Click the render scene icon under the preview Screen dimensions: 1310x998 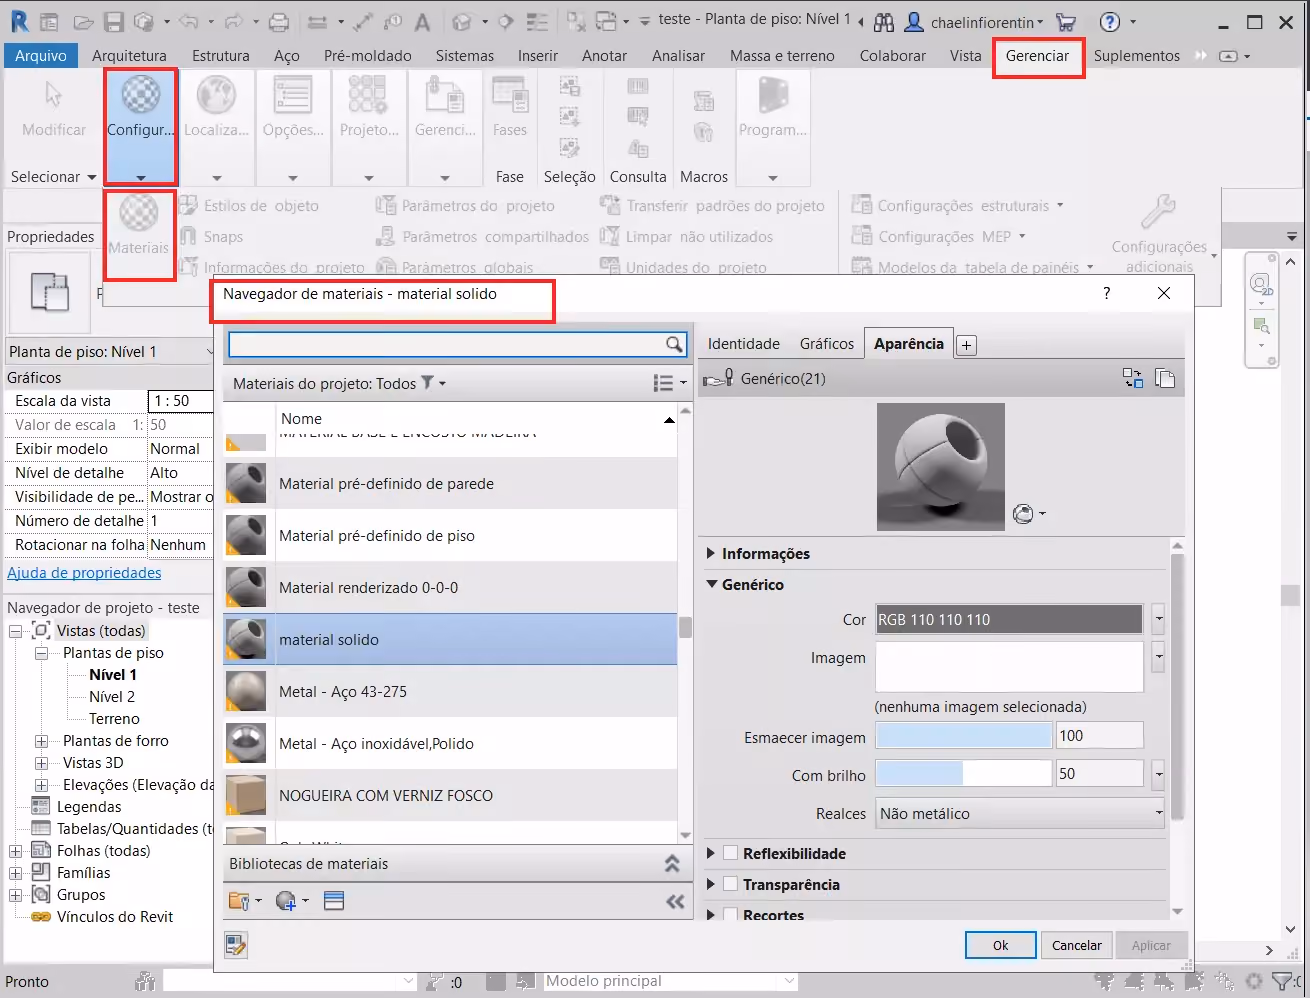[1024, 514]
